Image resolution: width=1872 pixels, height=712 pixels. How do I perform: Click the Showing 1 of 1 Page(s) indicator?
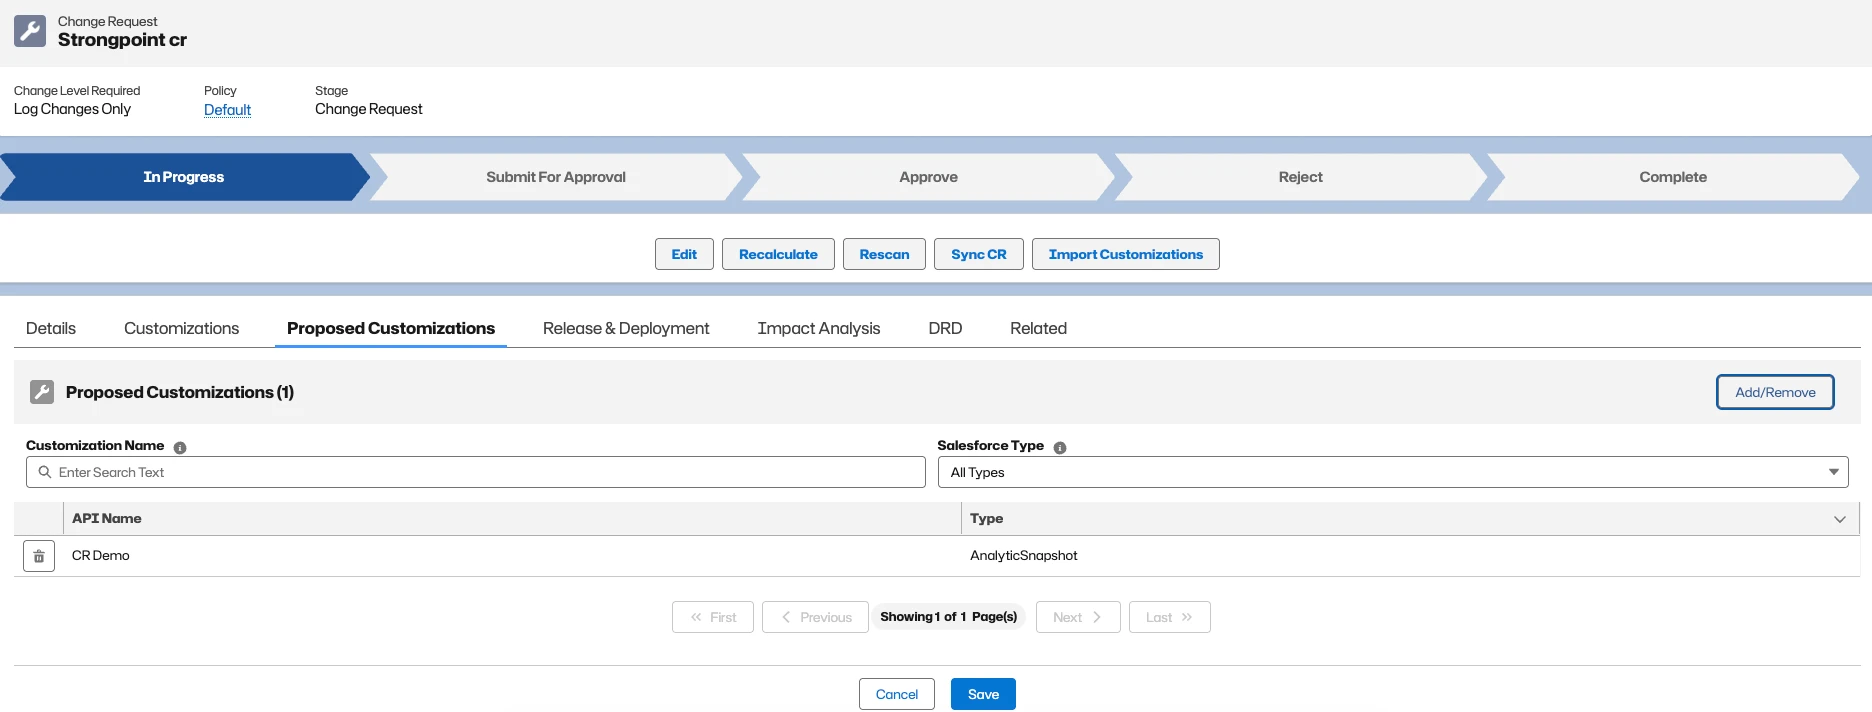[949, 617]
